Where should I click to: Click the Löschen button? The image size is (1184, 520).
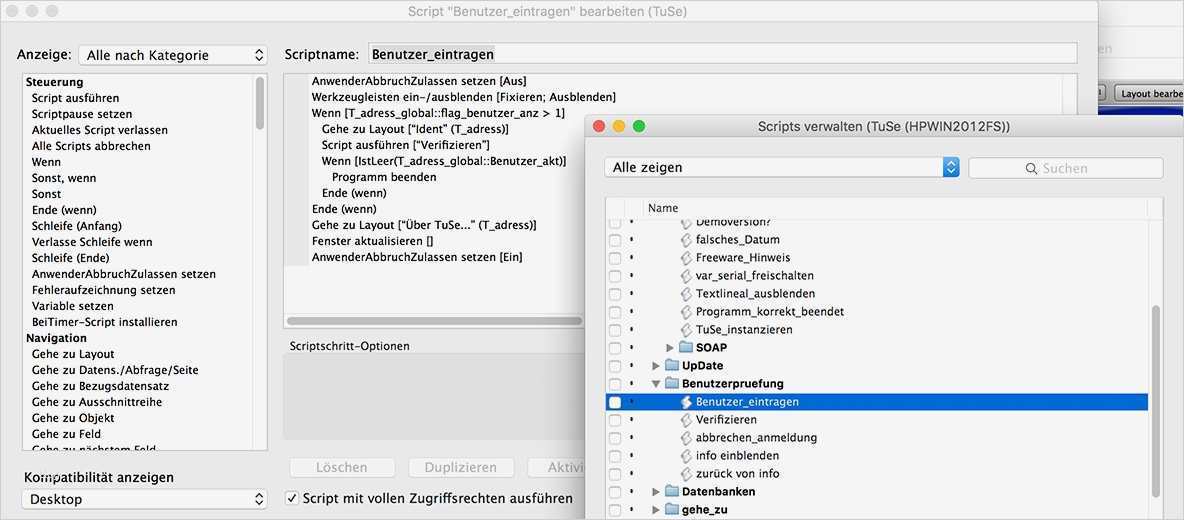[341, 468]
